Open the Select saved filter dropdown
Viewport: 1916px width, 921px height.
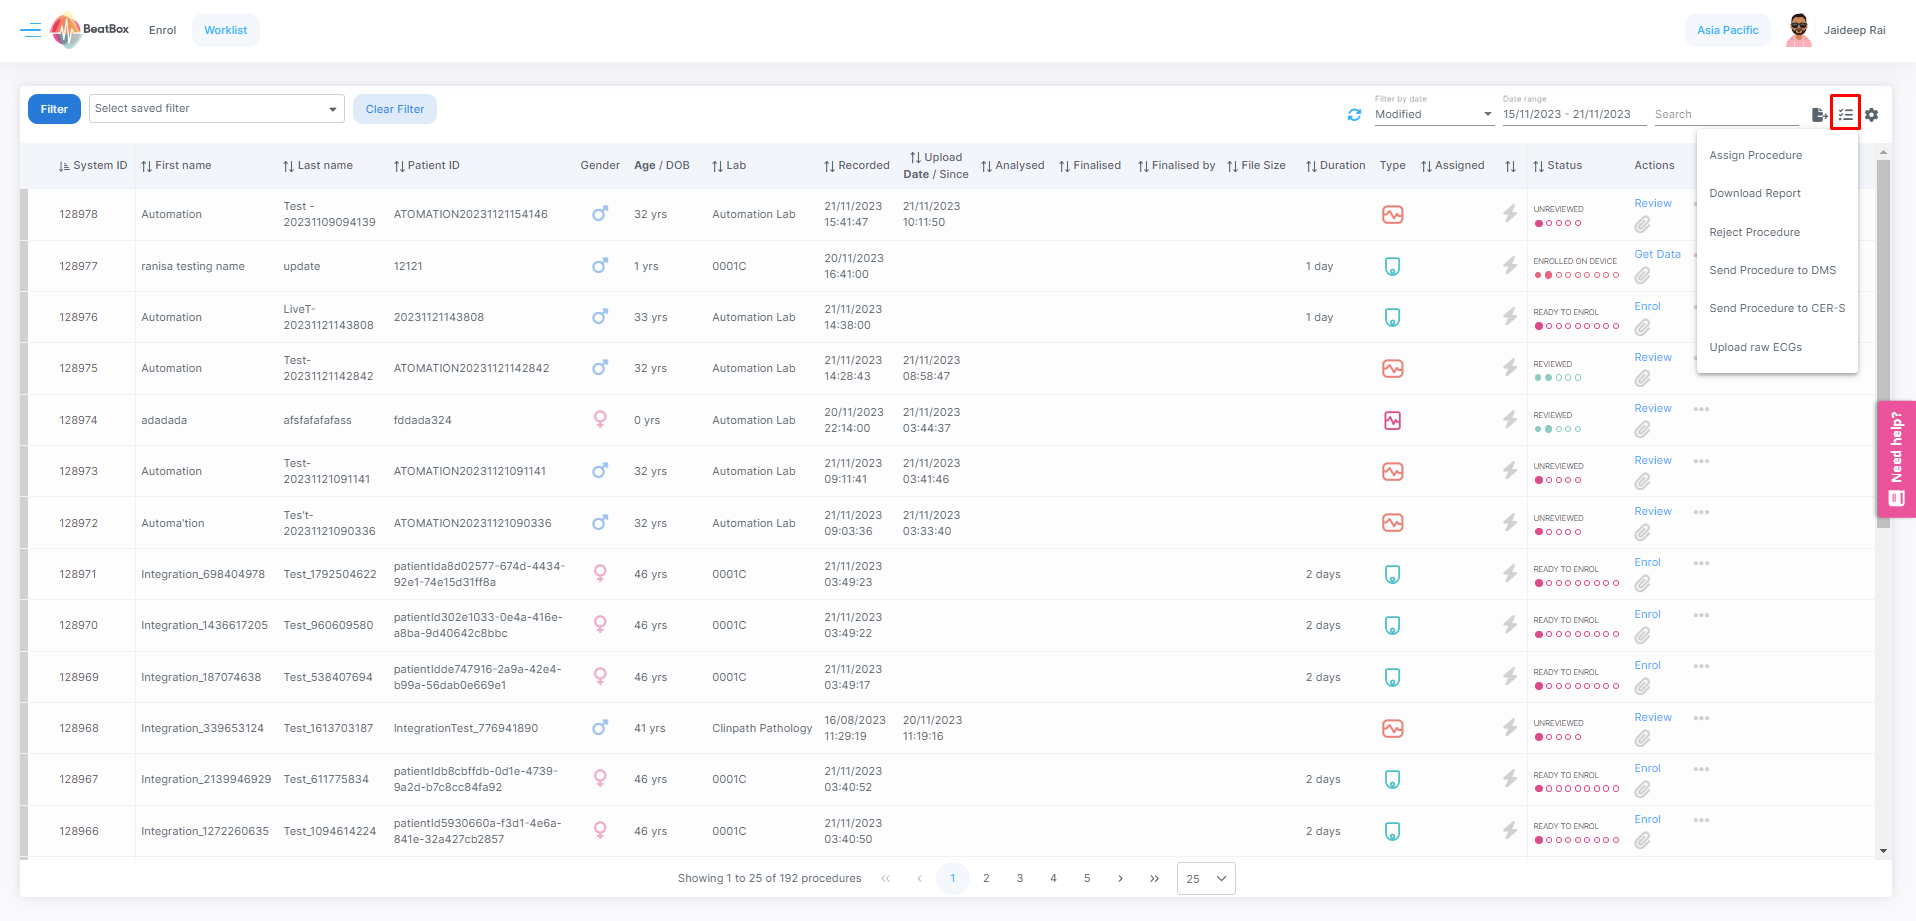pos(216,109)
